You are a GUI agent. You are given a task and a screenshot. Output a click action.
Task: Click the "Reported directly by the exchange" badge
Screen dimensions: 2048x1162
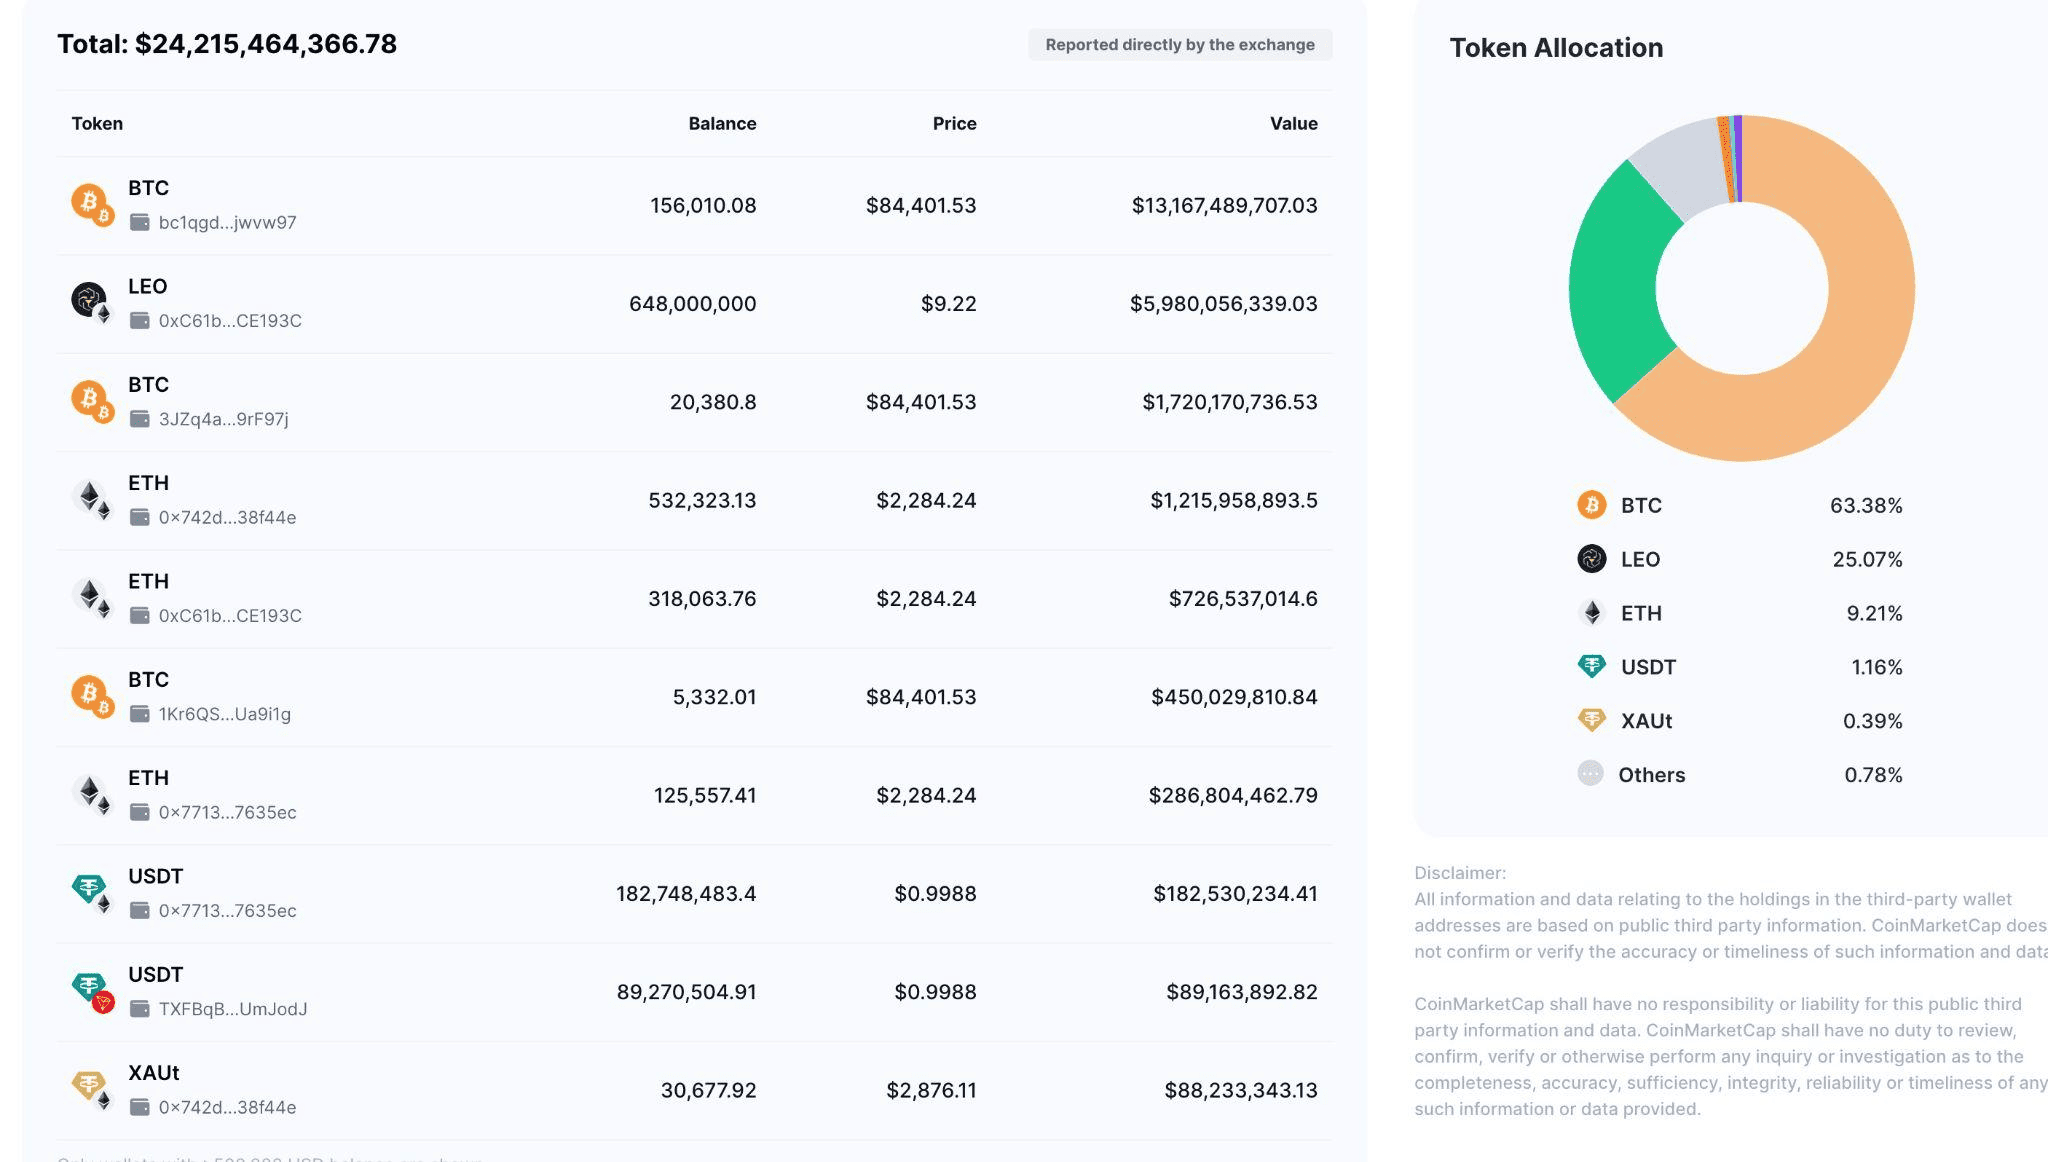(x=1180, y=45)
